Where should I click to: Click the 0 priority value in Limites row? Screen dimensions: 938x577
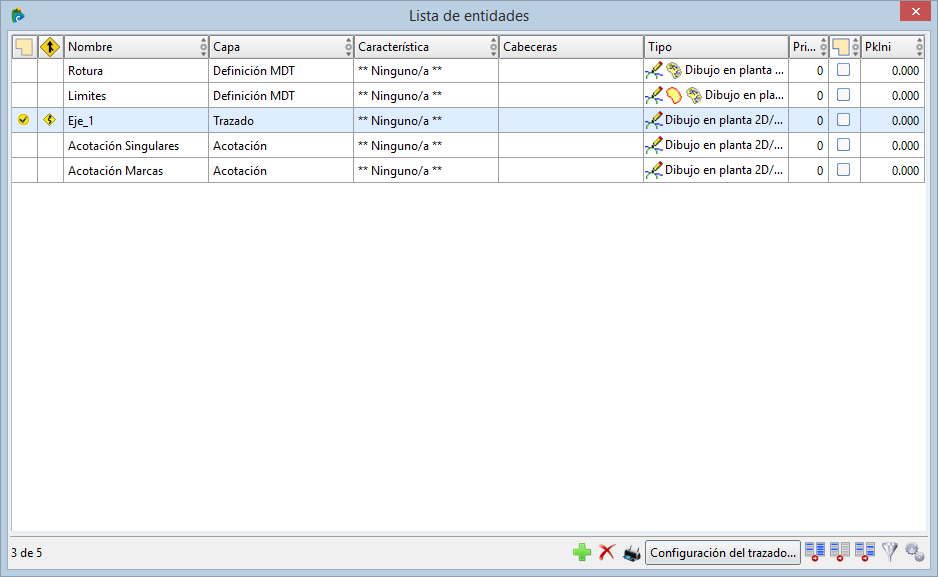[x=820, y=96]
